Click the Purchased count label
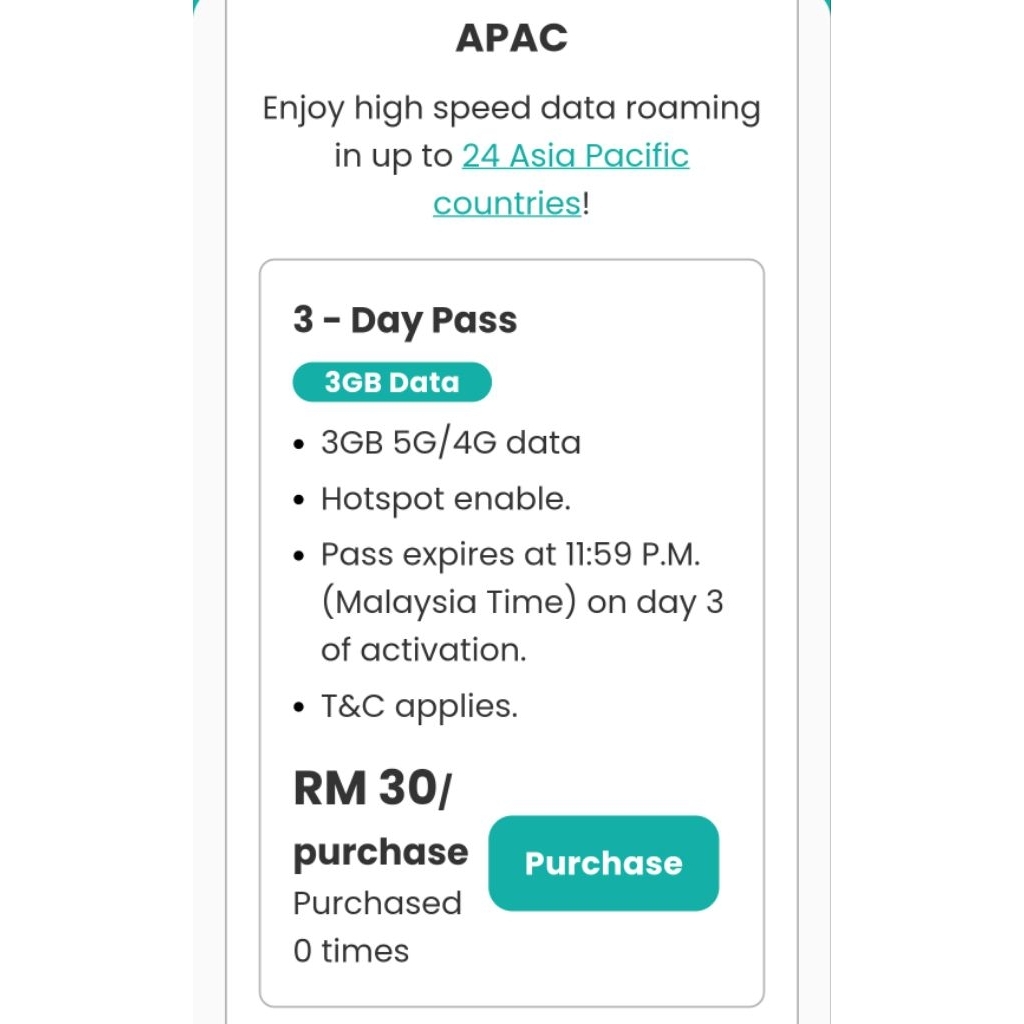Viewport: 1024px width, 1024px height. coord(377,903)
